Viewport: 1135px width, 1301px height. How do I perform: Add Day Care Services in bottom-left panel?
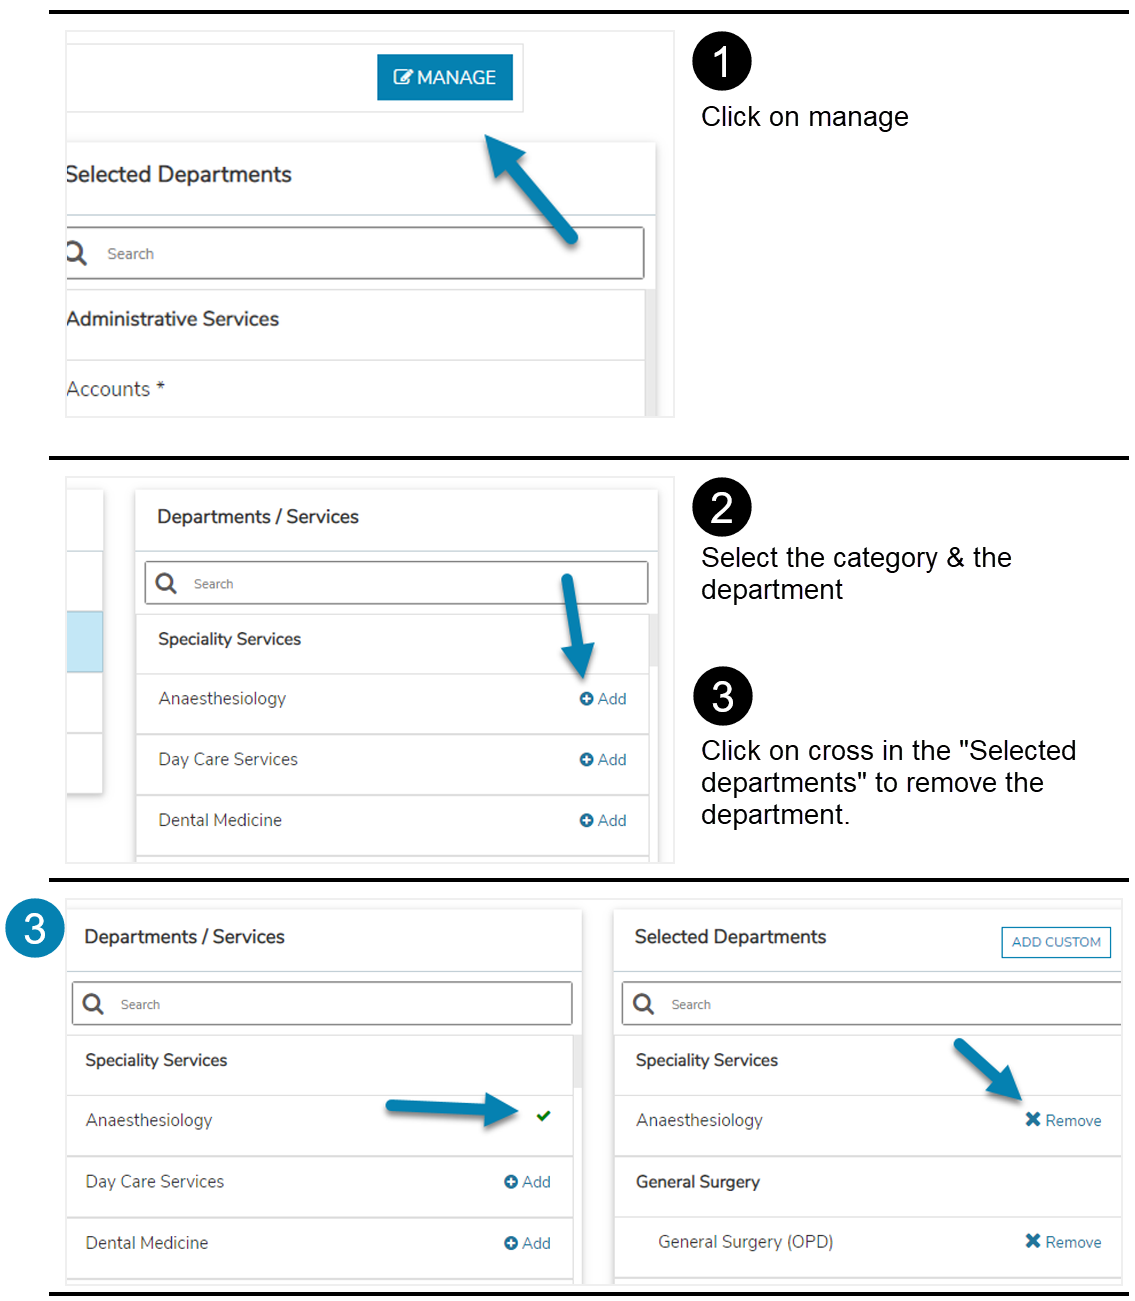[x=527, y=1182]
